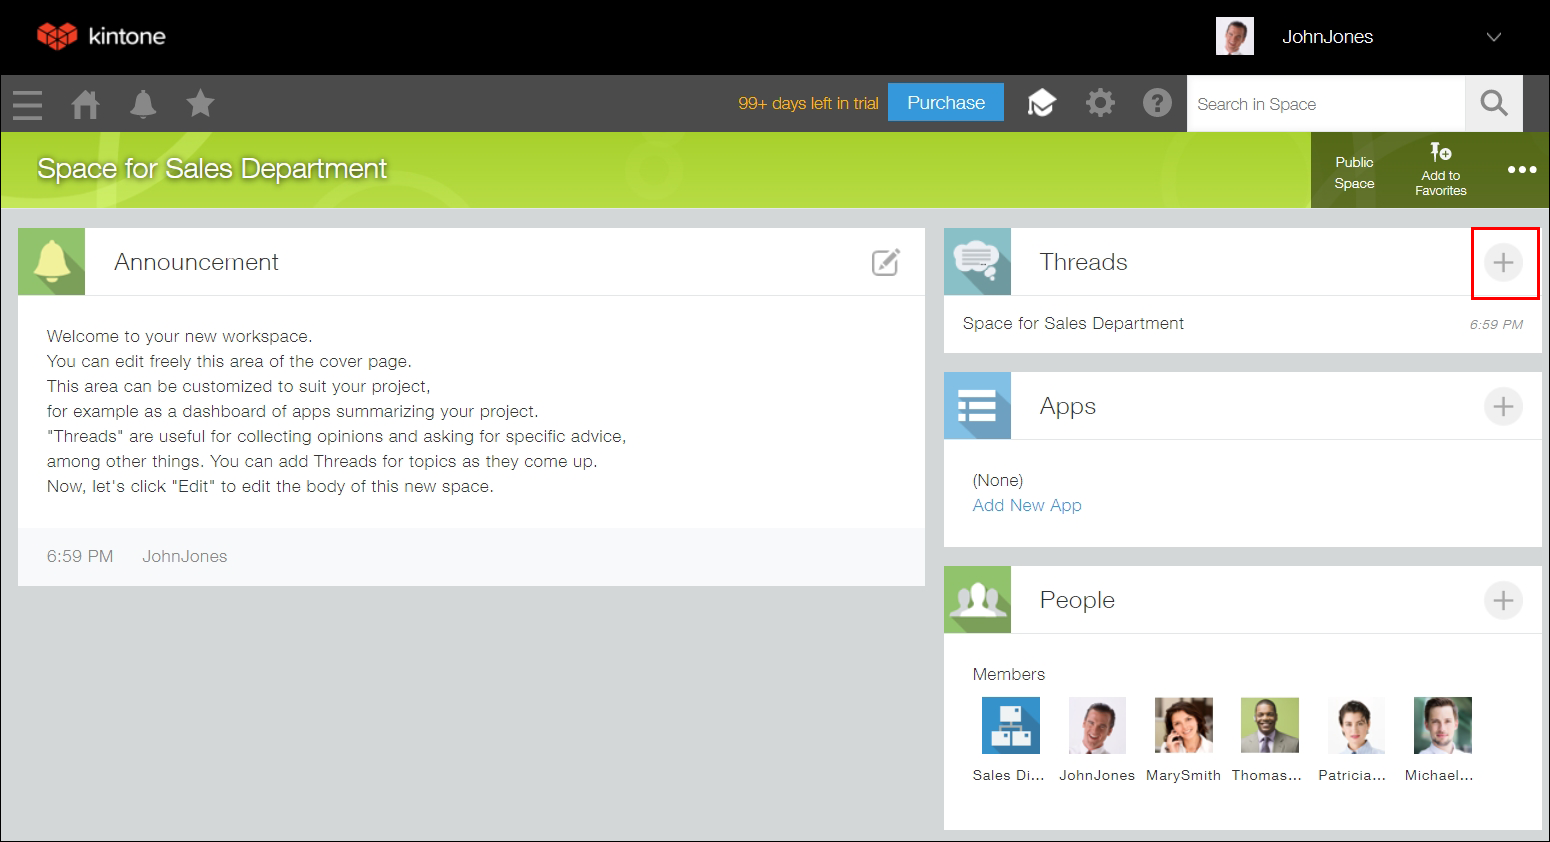Open the space options ellipsis menu

pyautogui.click(x=1521, y=170)
